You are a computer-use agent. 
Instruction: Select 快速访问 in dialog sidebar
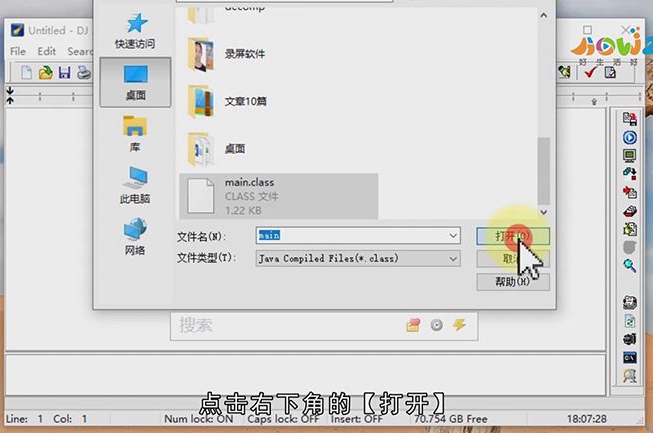[x=135, y=31]
